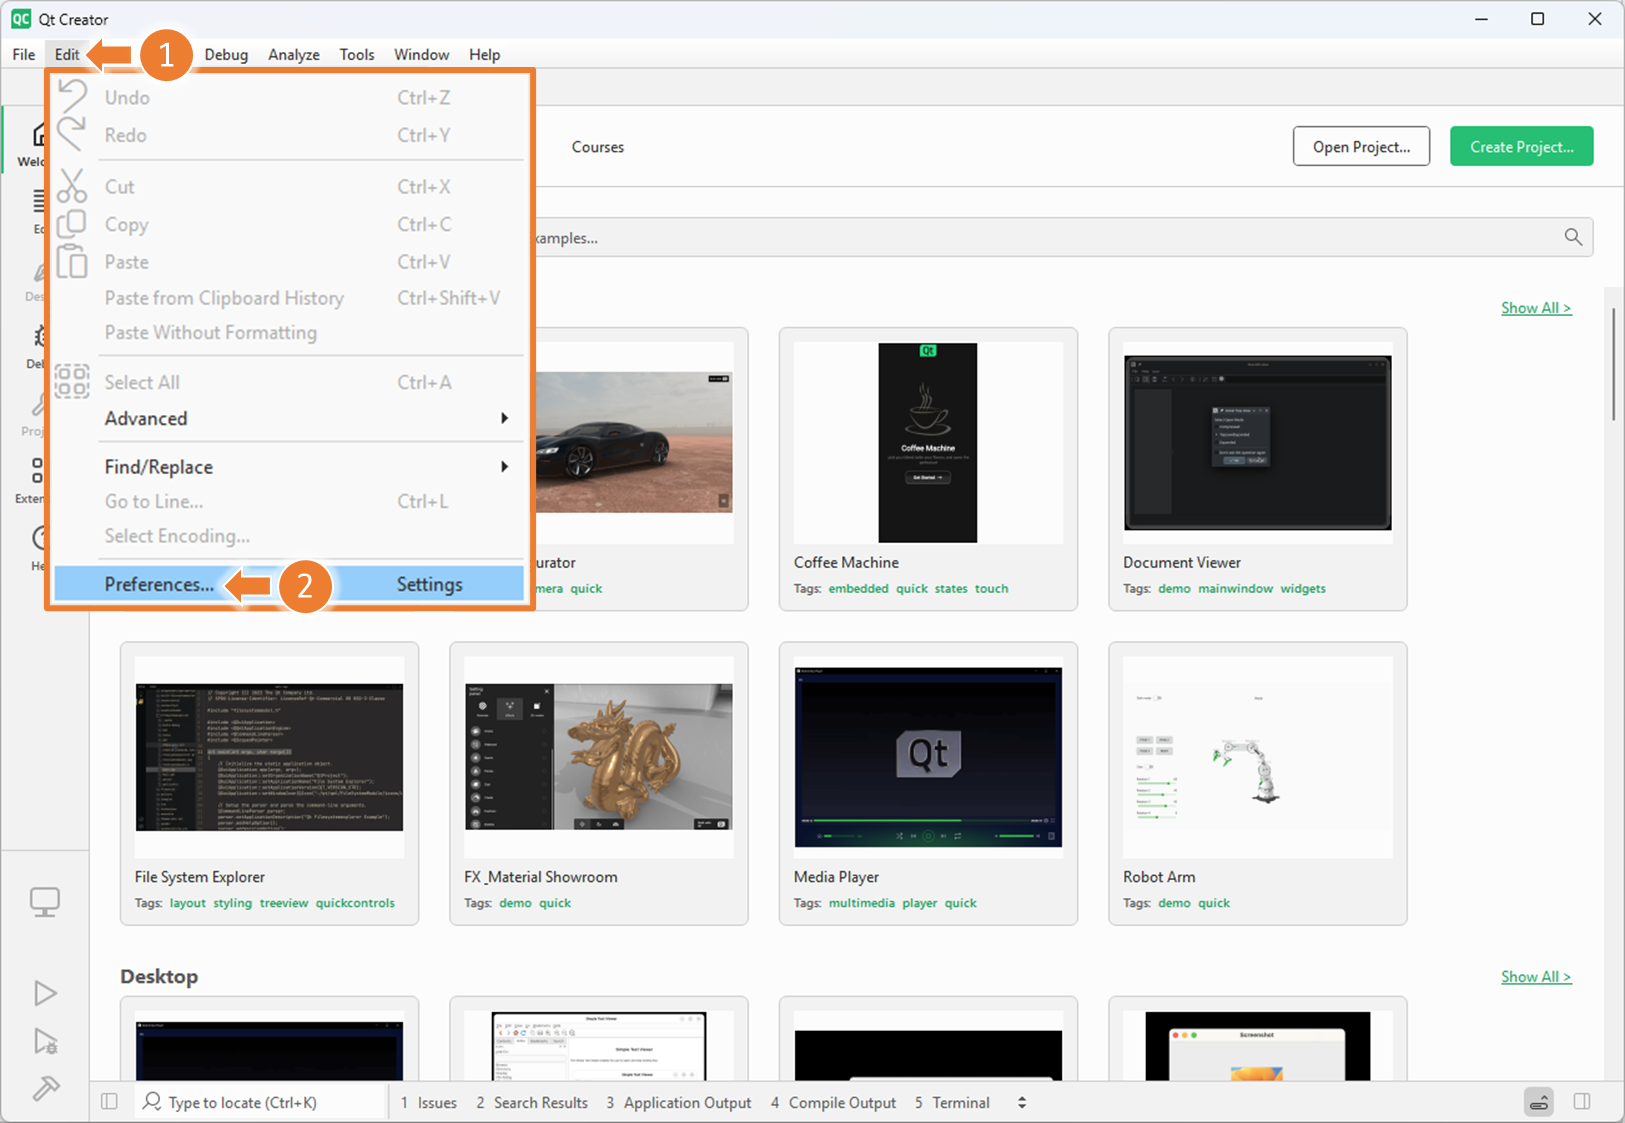Click the treeview tag

tap(284, 902)
